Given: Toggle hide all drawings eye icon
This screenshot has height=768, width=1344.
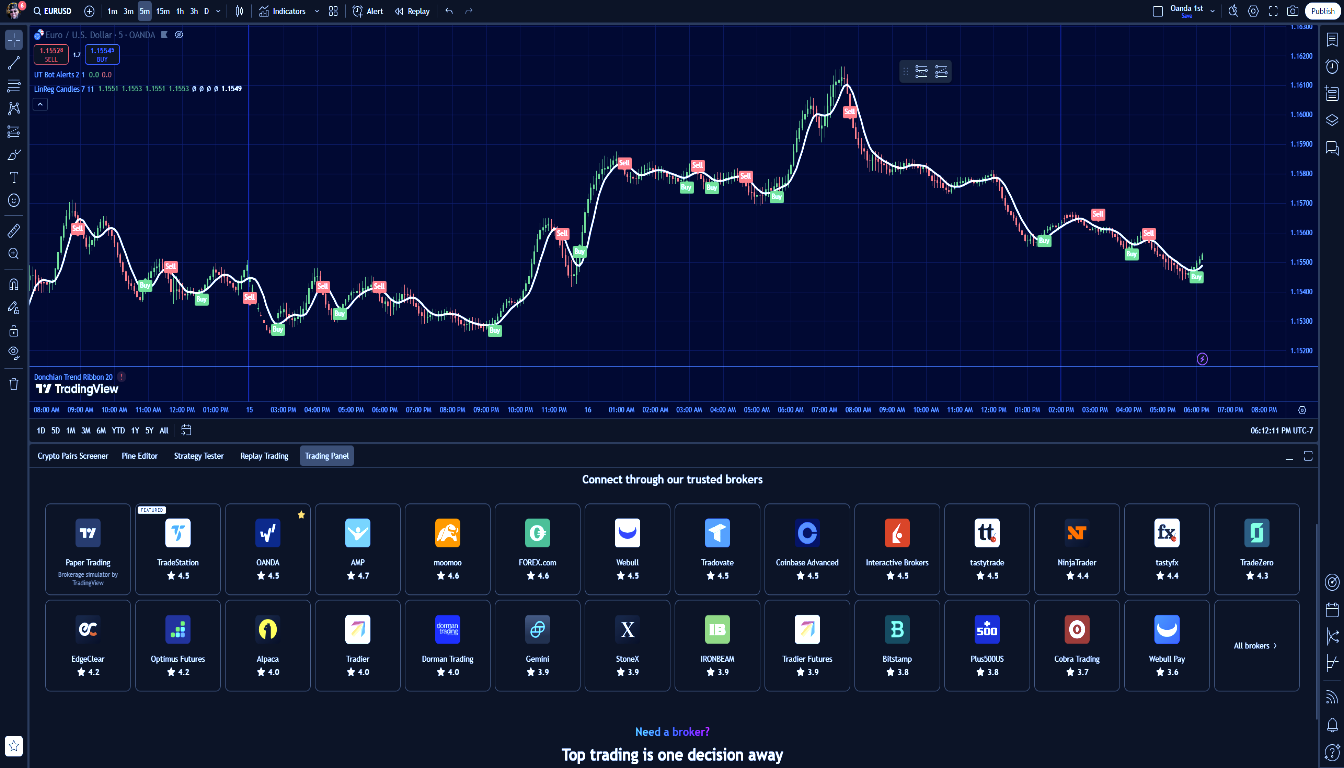Looking at the screenshot, I should (x=14, y=352).
